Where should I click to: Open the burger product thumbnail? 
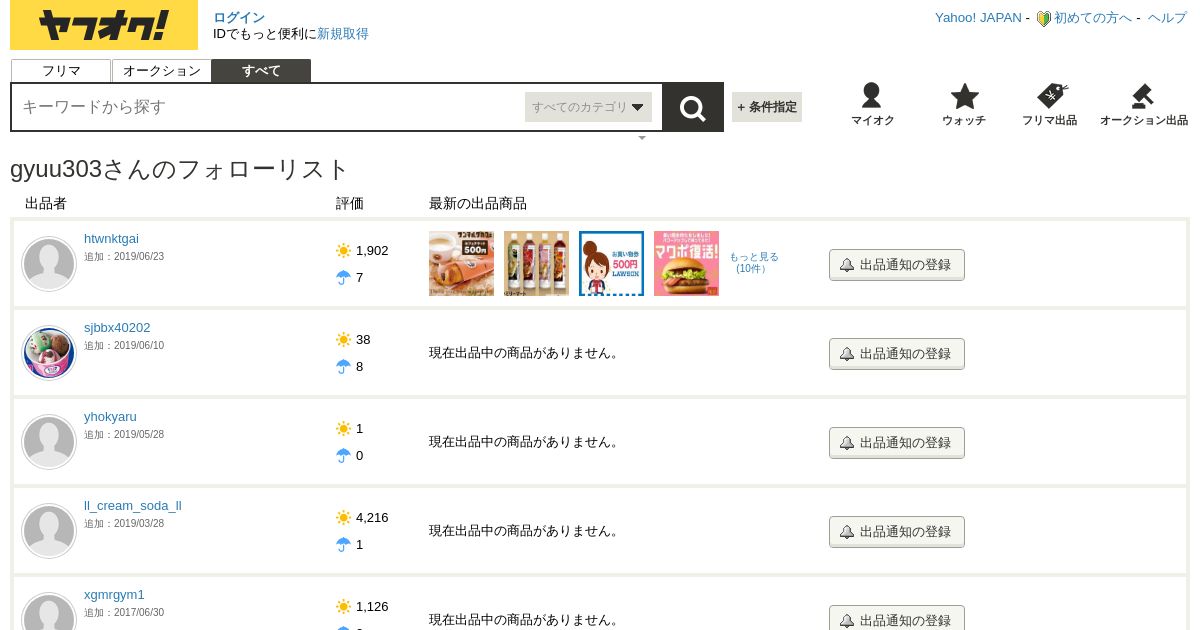tap(686, 264)
